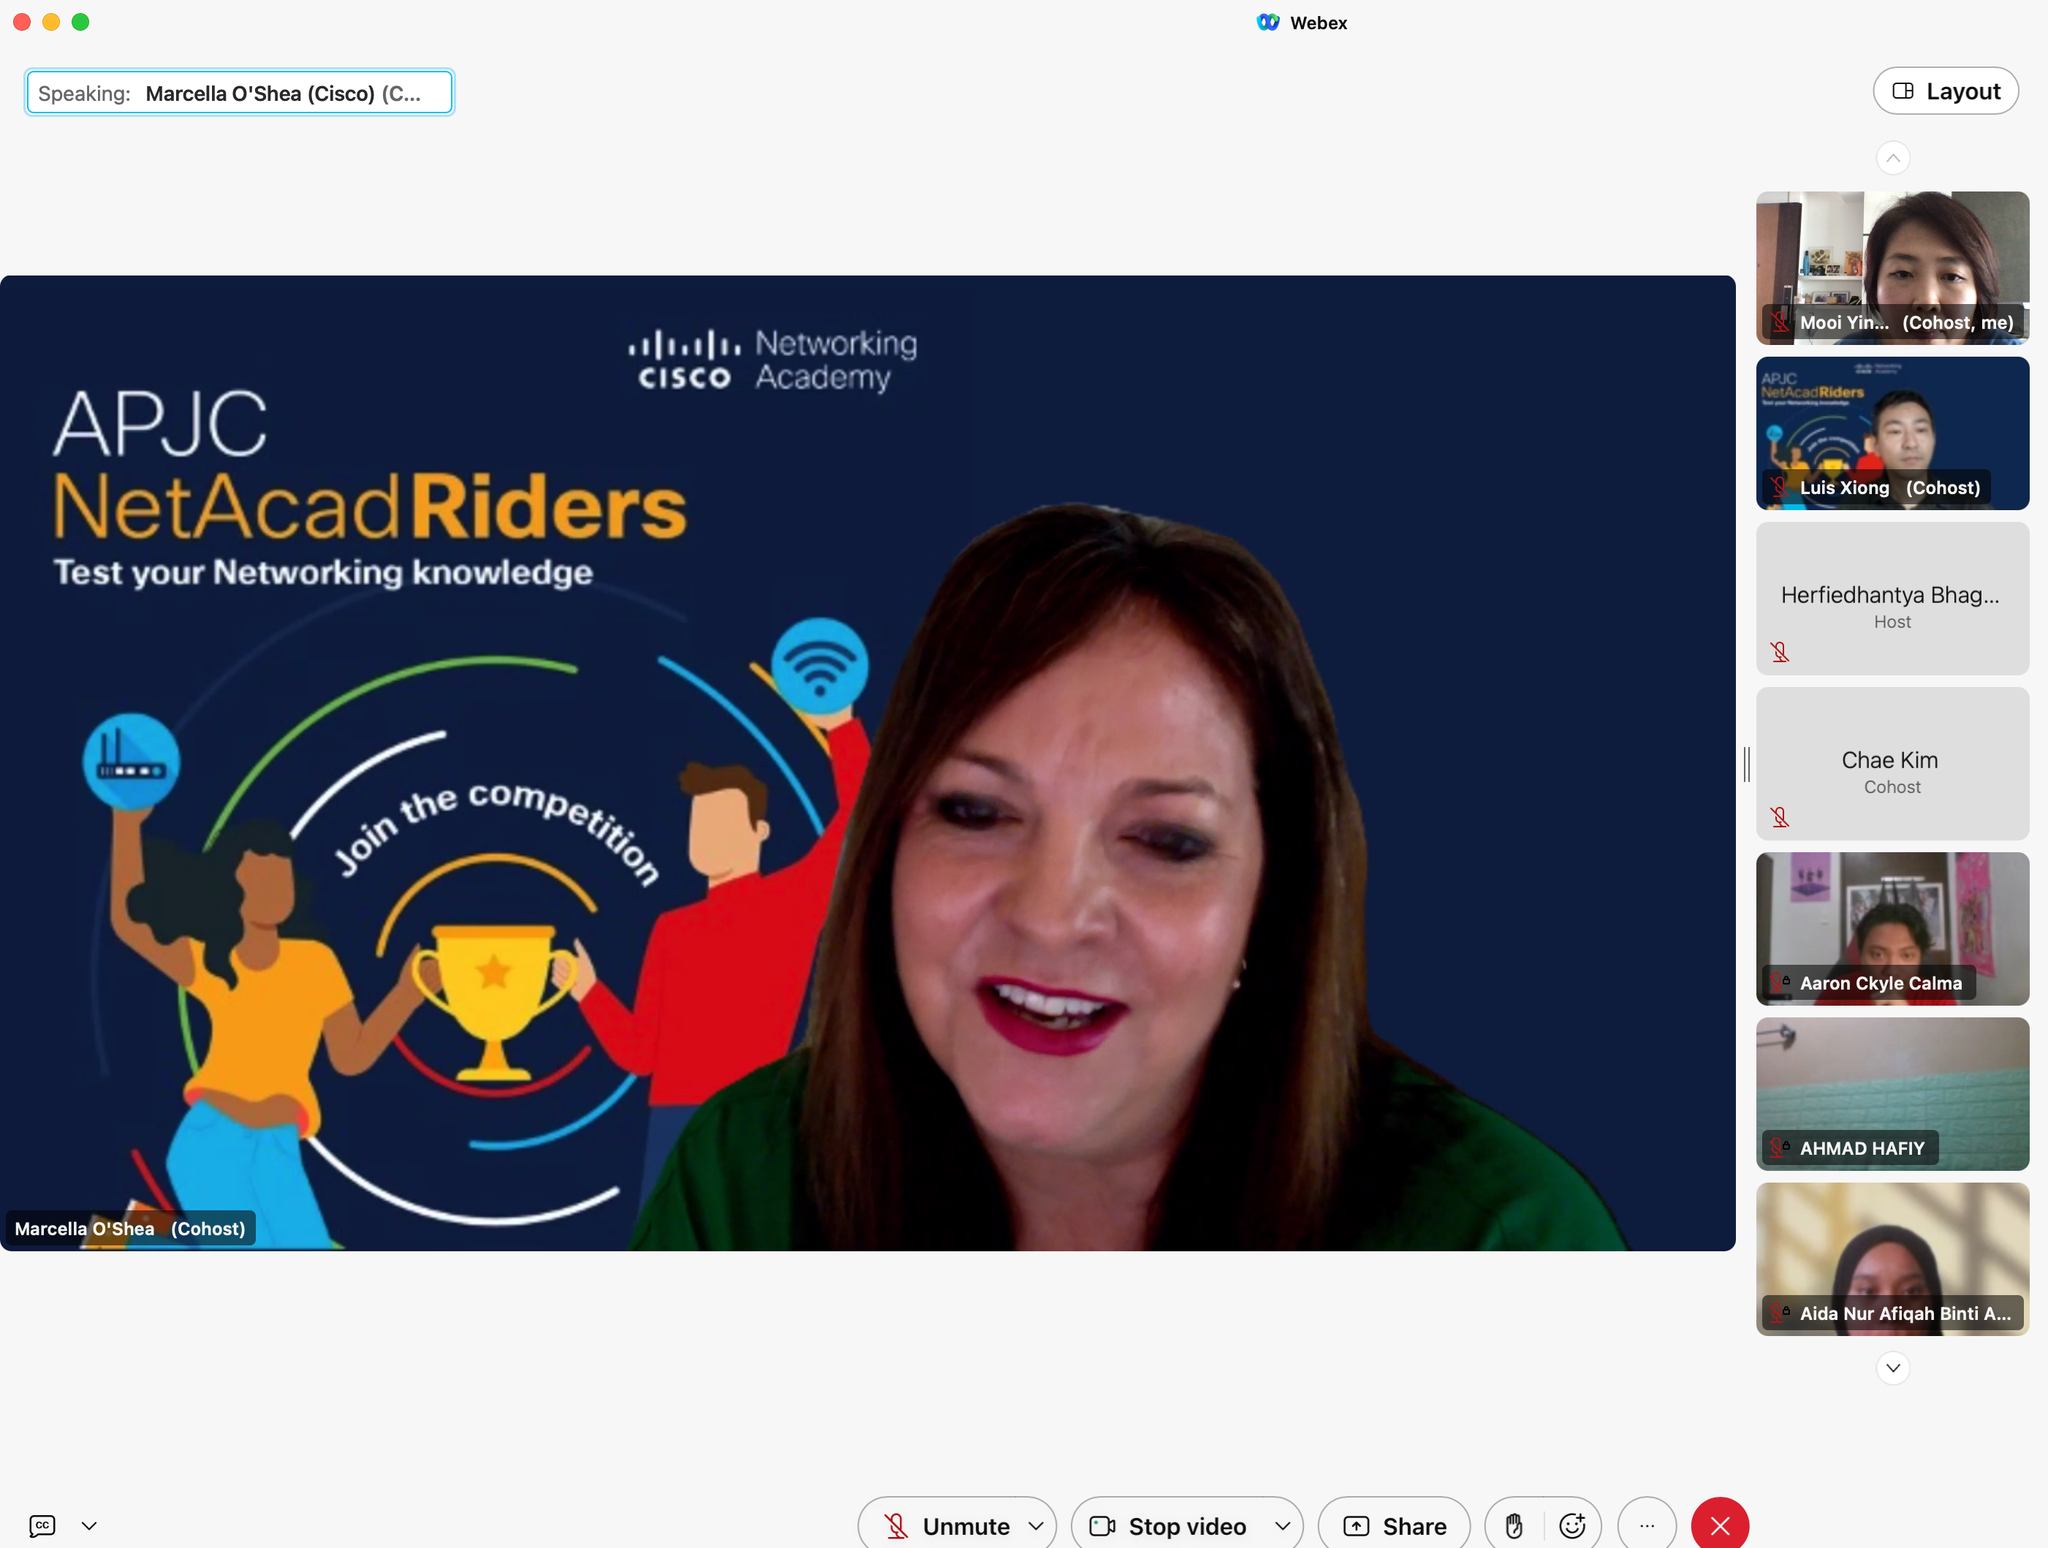The width and height of the screenshot is (2048, 1548).
Task: Select AHMAD HAFIY's video thumbnail
Action: click(1893, 1093)
